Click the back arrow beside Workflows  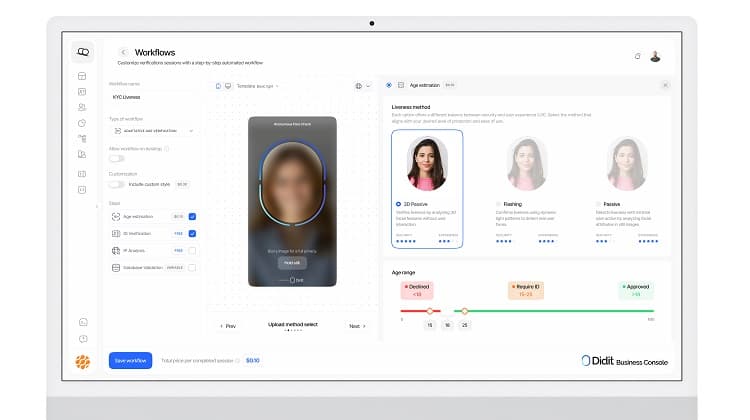(123, 52)
